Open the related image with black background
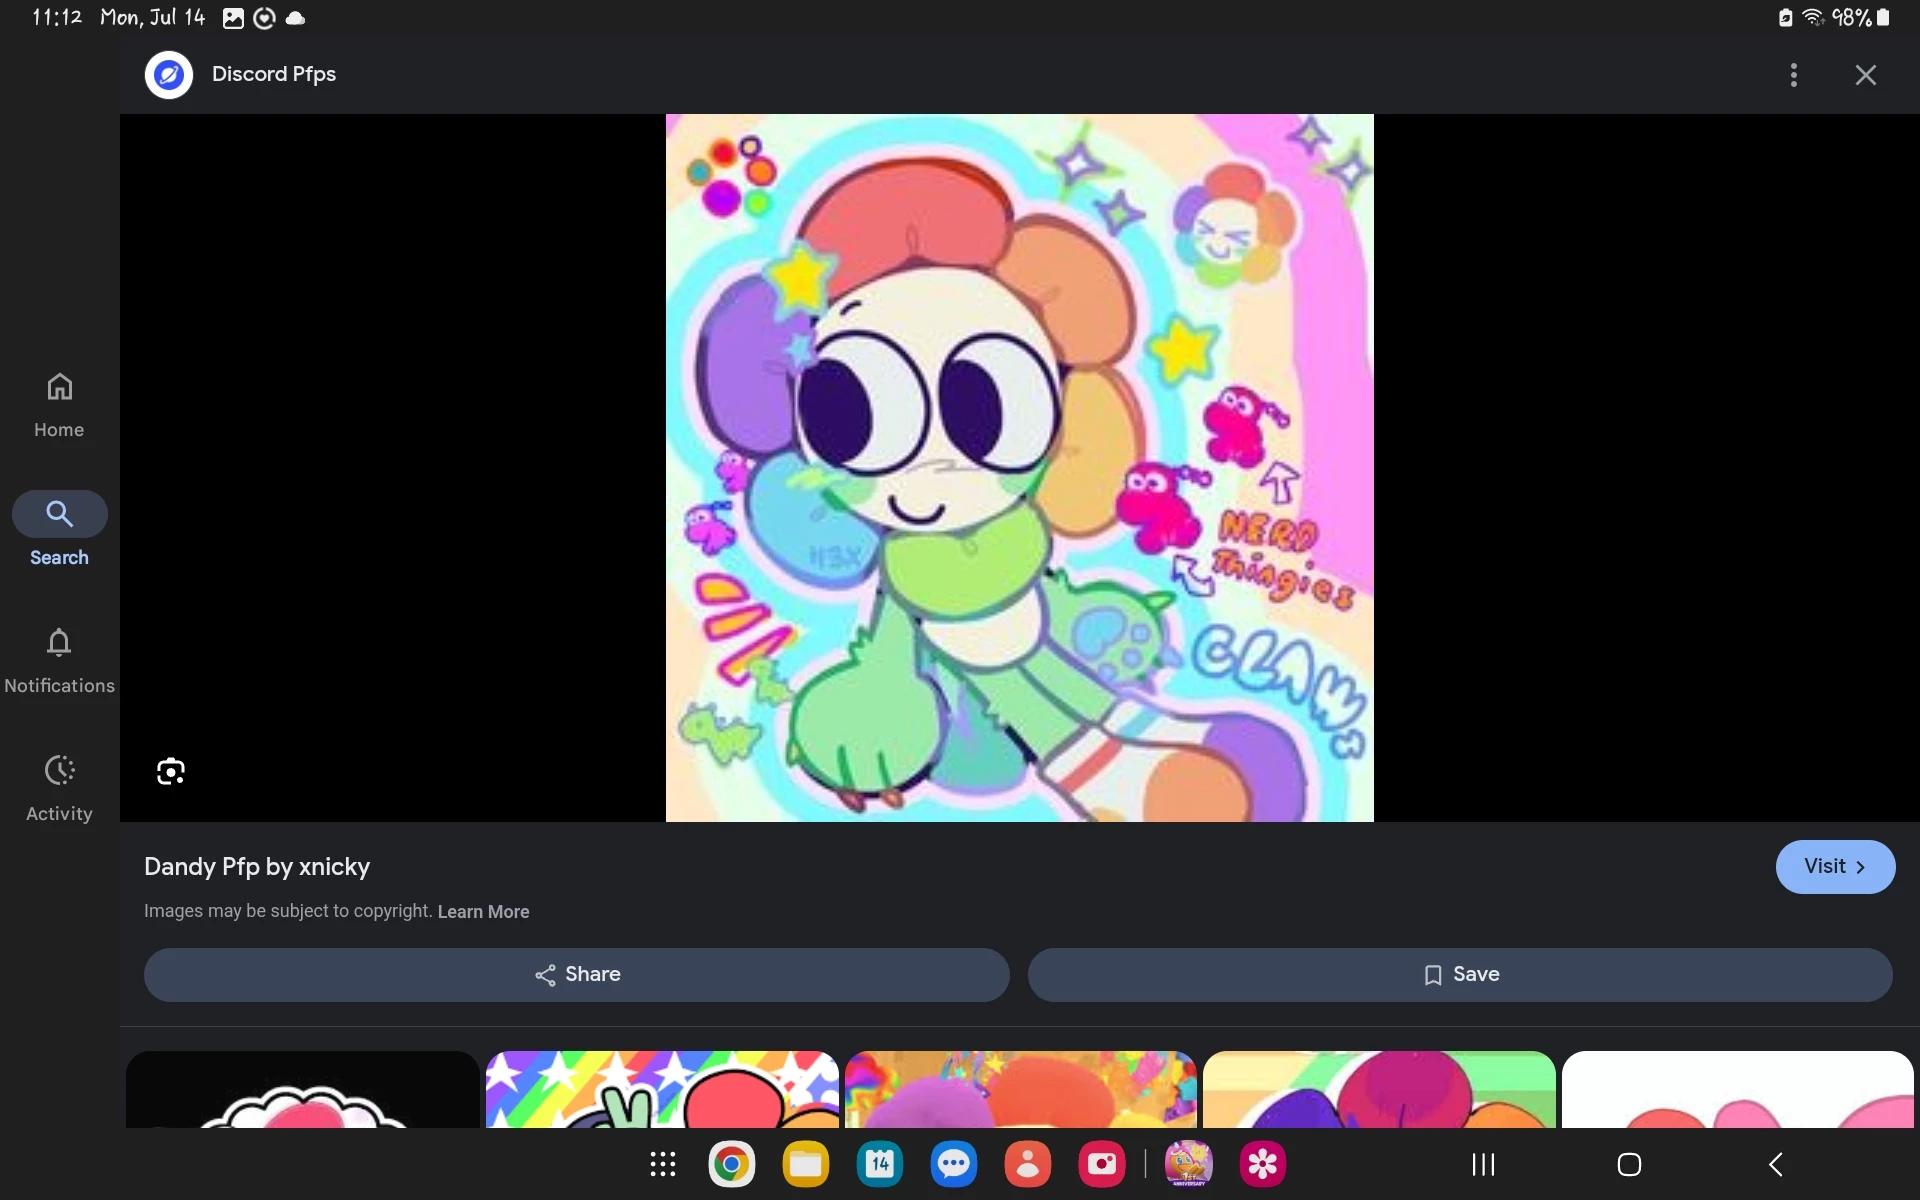 pos(302,1090)
